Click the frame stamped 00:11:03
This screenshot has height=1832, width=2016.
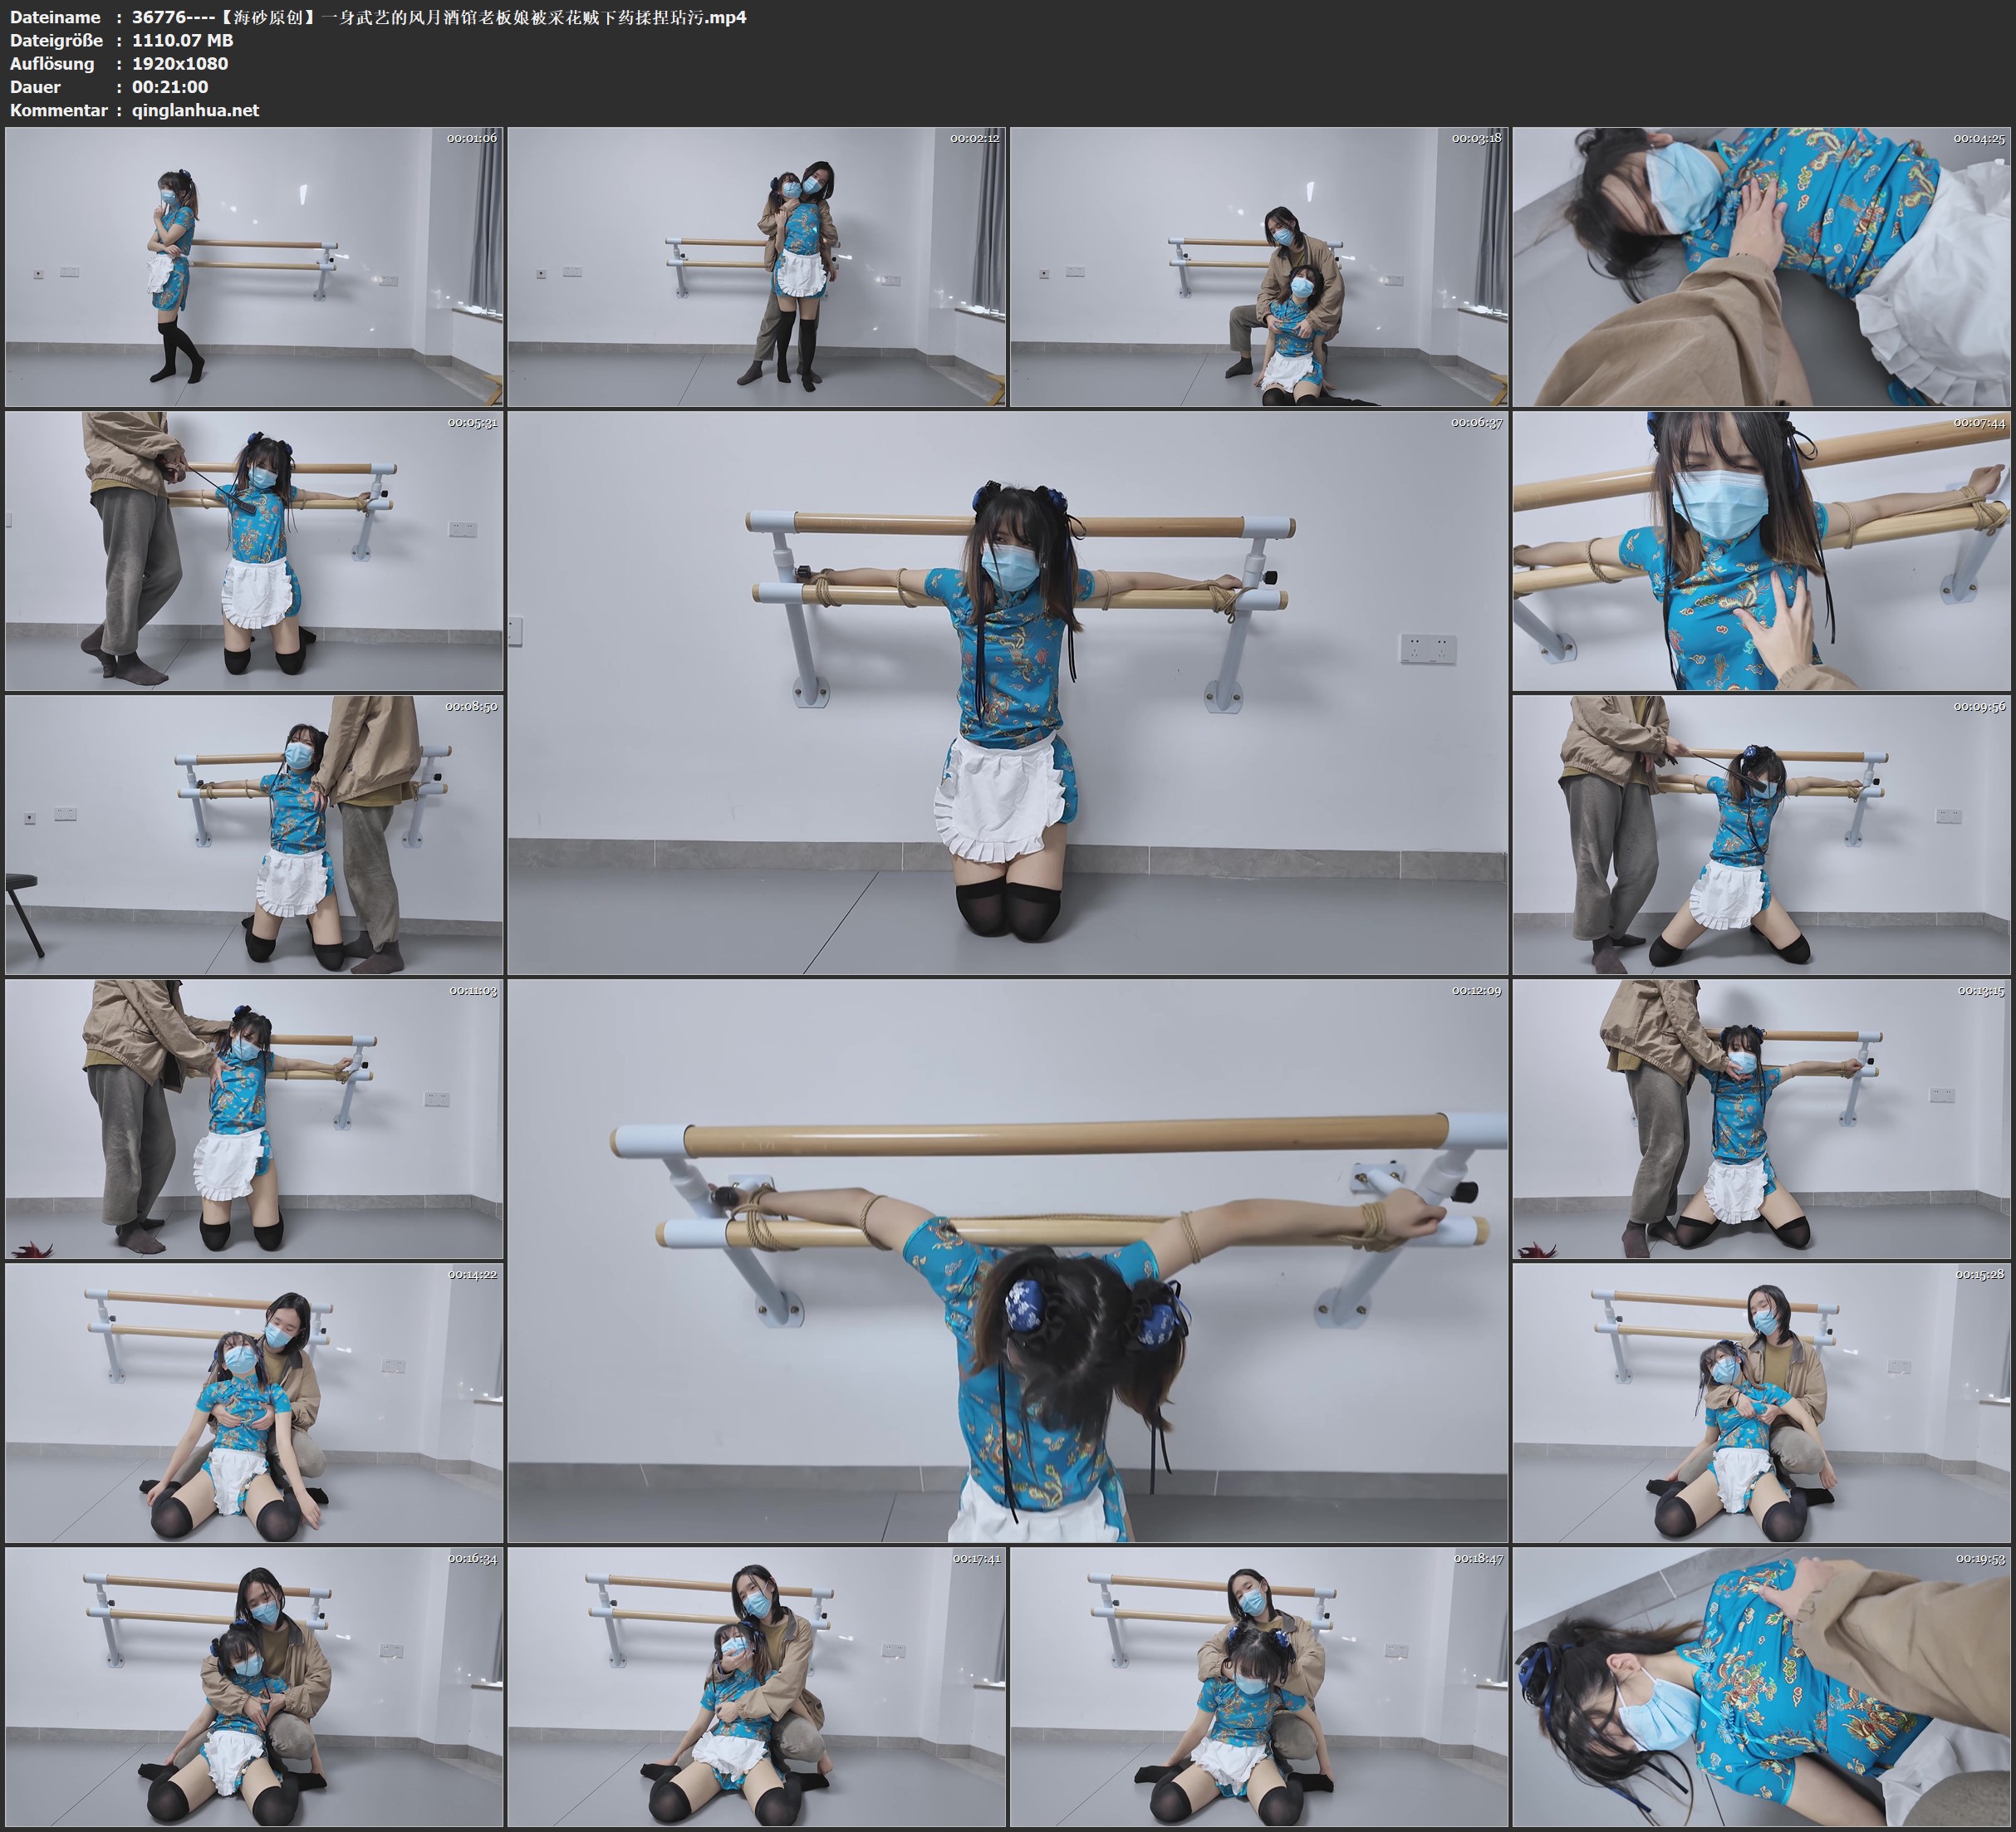254,1119
